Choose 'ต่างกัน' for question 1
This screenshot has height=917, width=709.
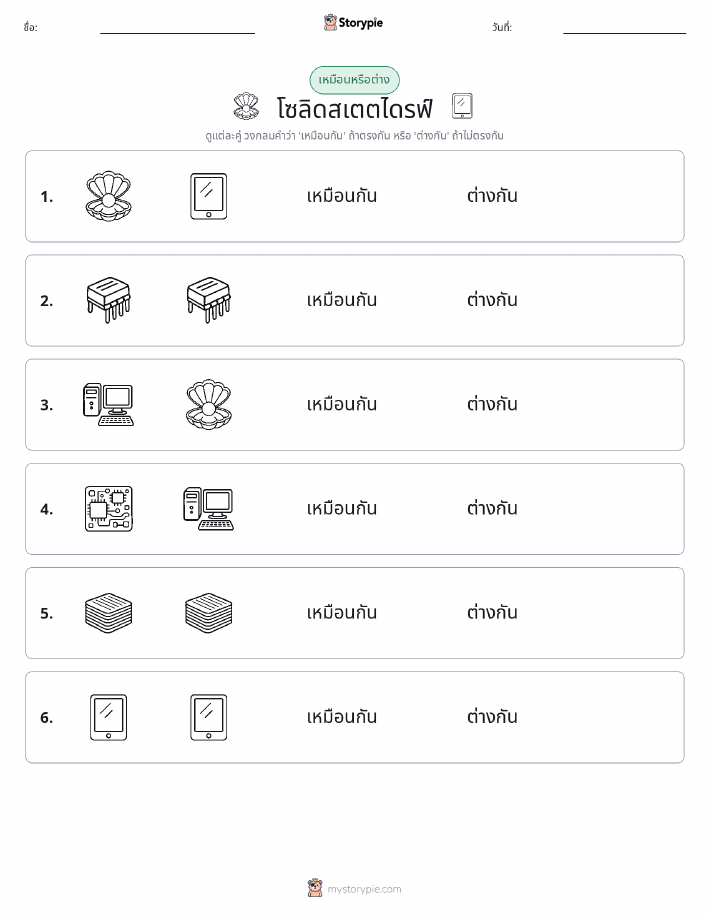click(x=492, y=195)
